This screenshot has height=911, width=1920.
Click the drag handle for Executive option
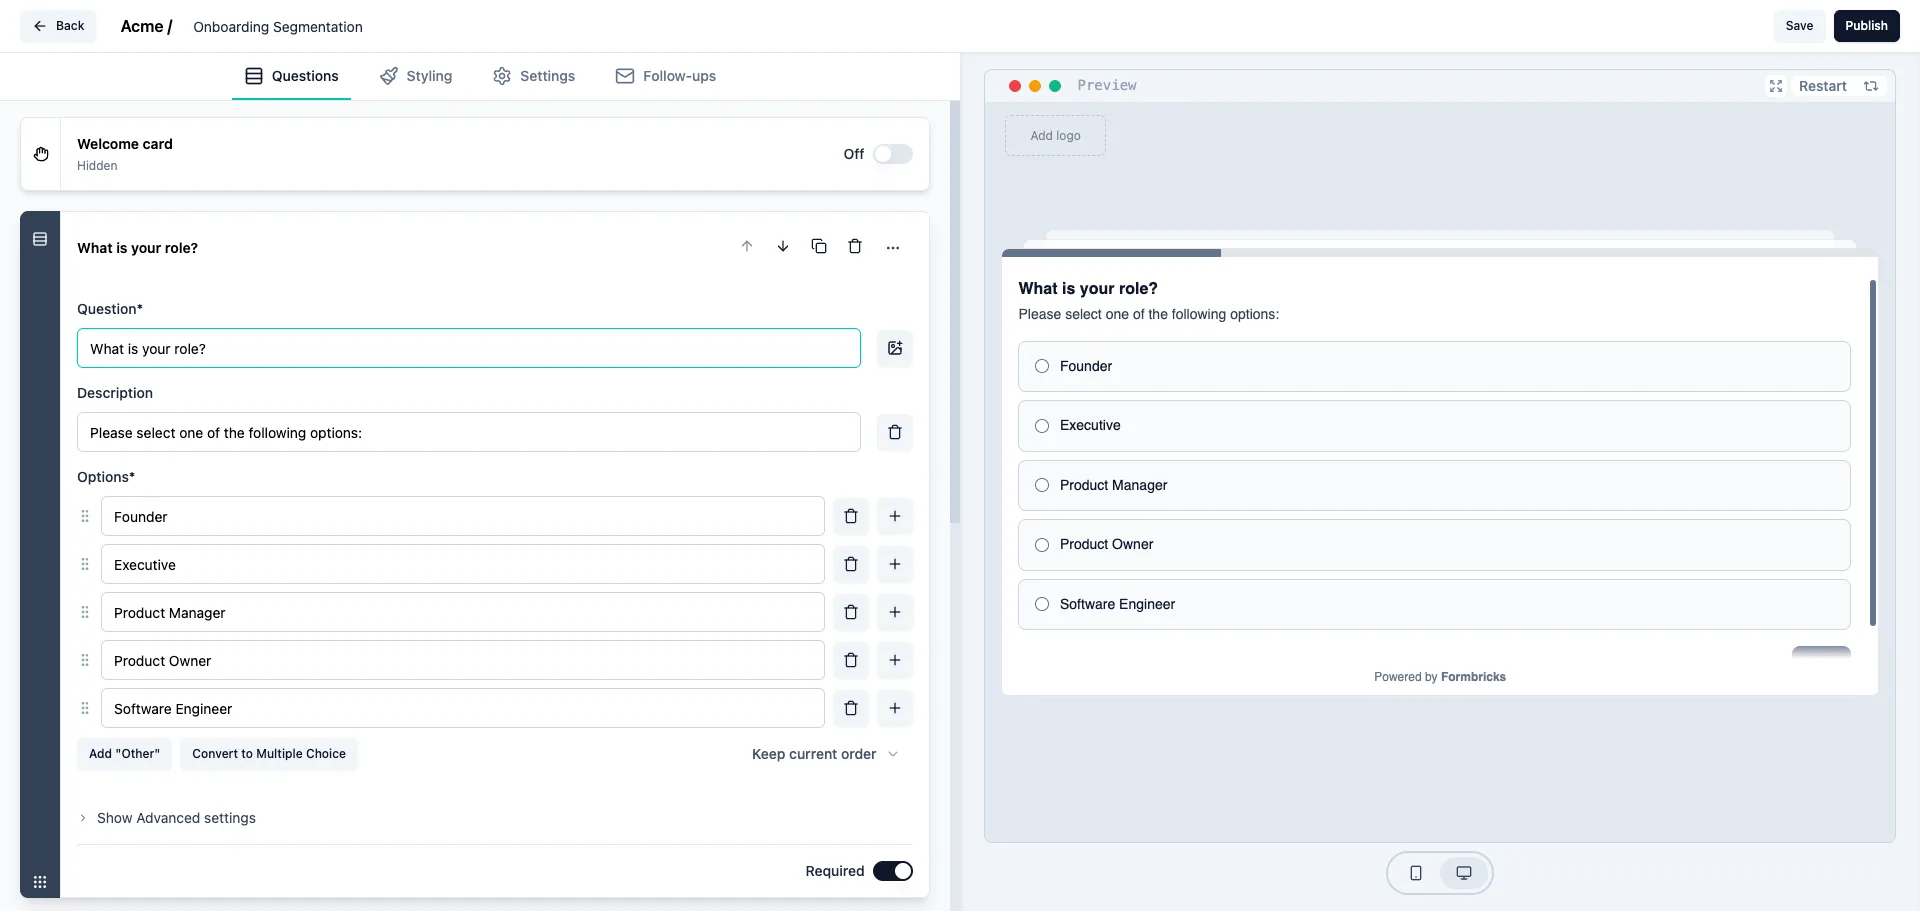[85, 564]
